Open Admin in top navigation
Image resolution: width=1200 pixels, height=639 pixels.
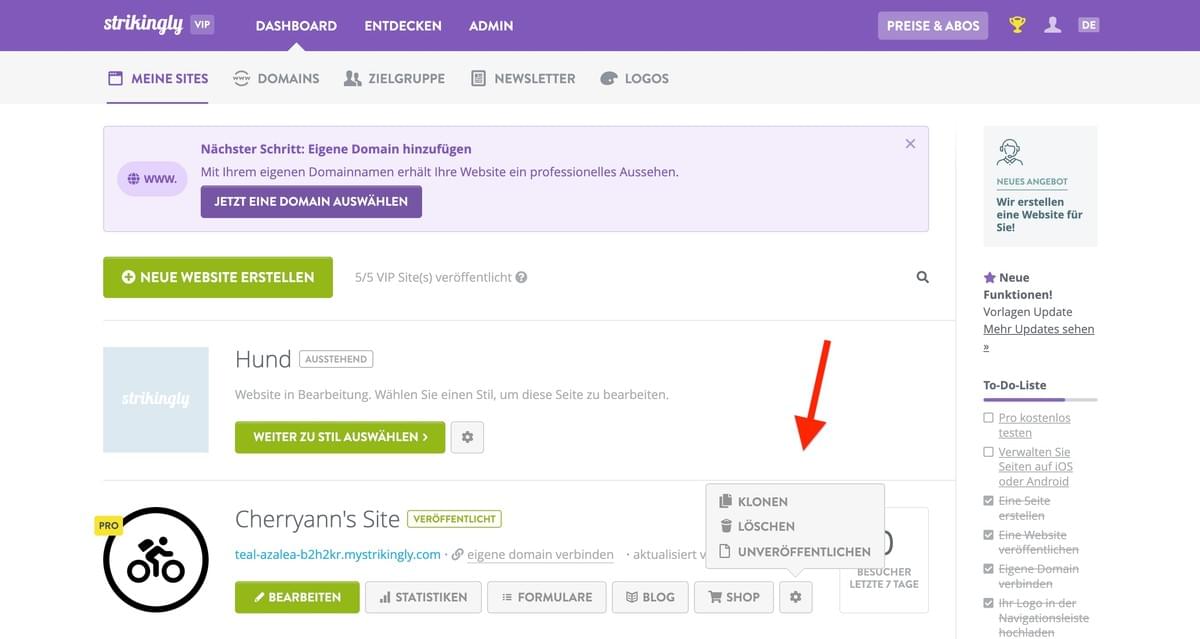(491, 26)
